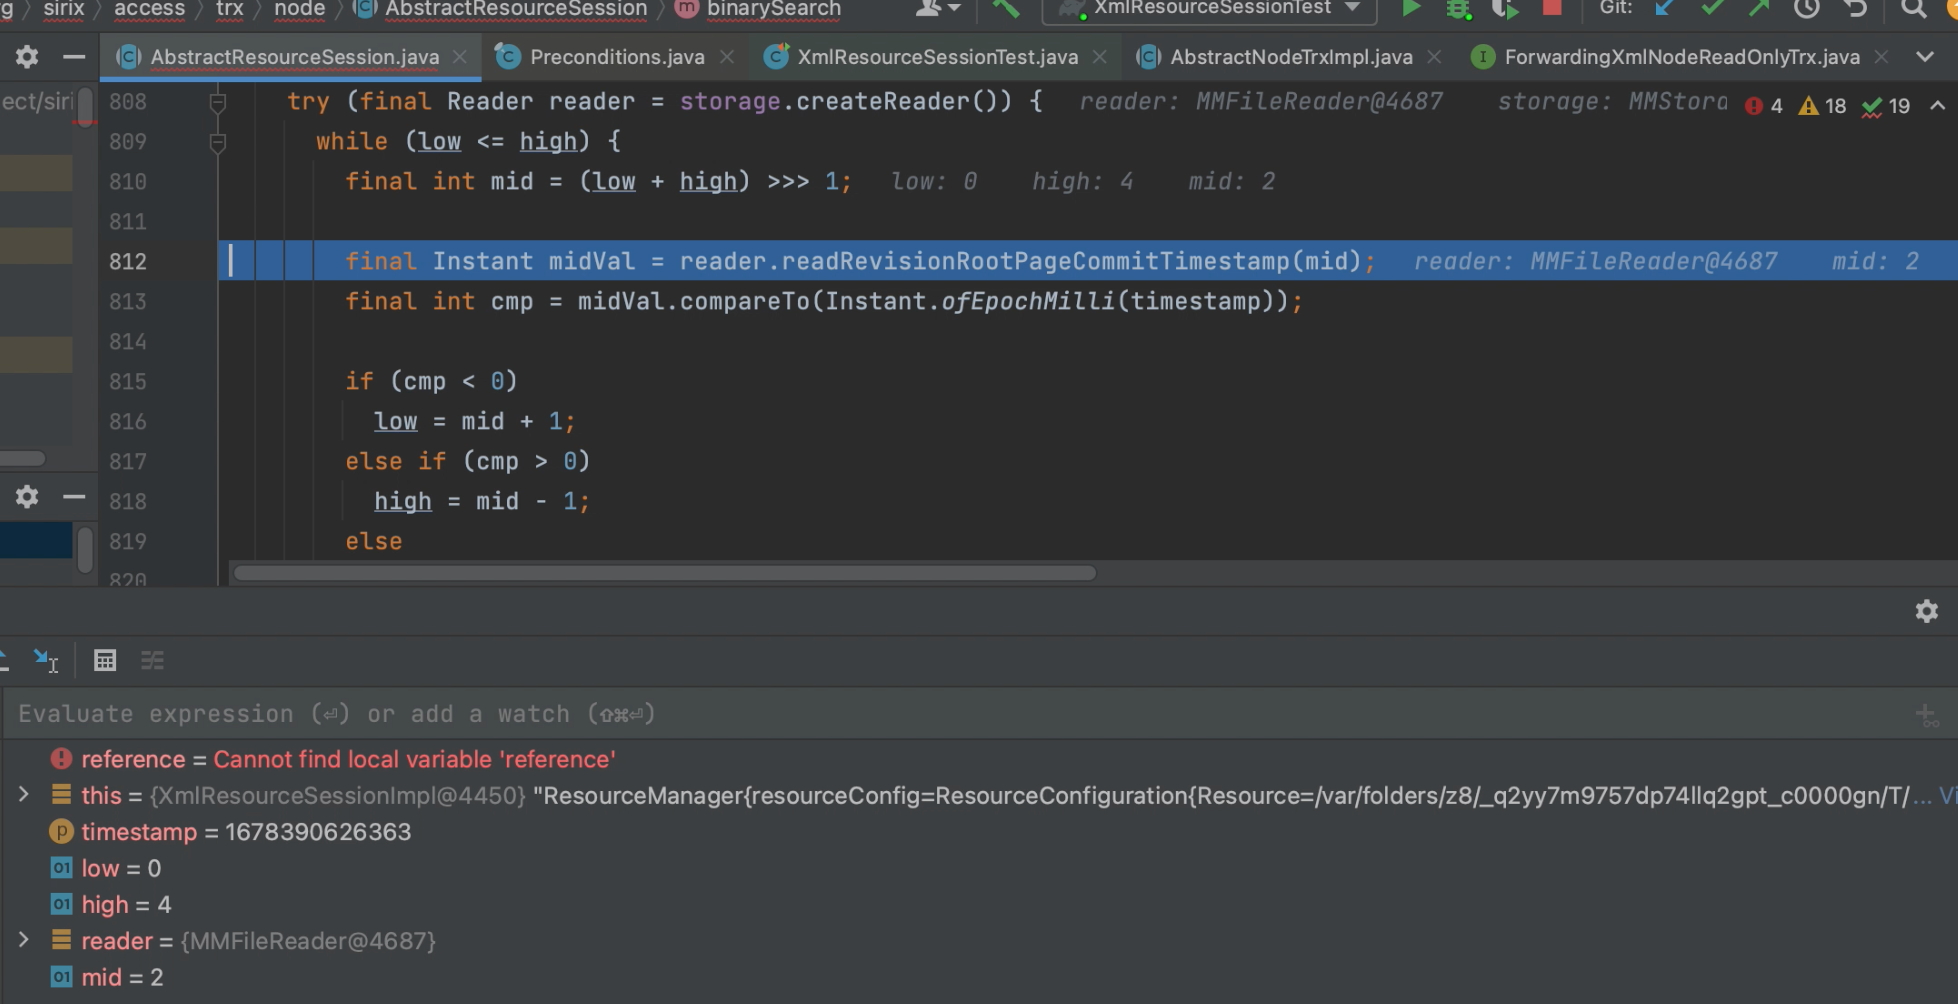Viewport: 1958px width, 1004px height.
Task: Show hidden editor tabs chevron
Action: [1925, 57]
